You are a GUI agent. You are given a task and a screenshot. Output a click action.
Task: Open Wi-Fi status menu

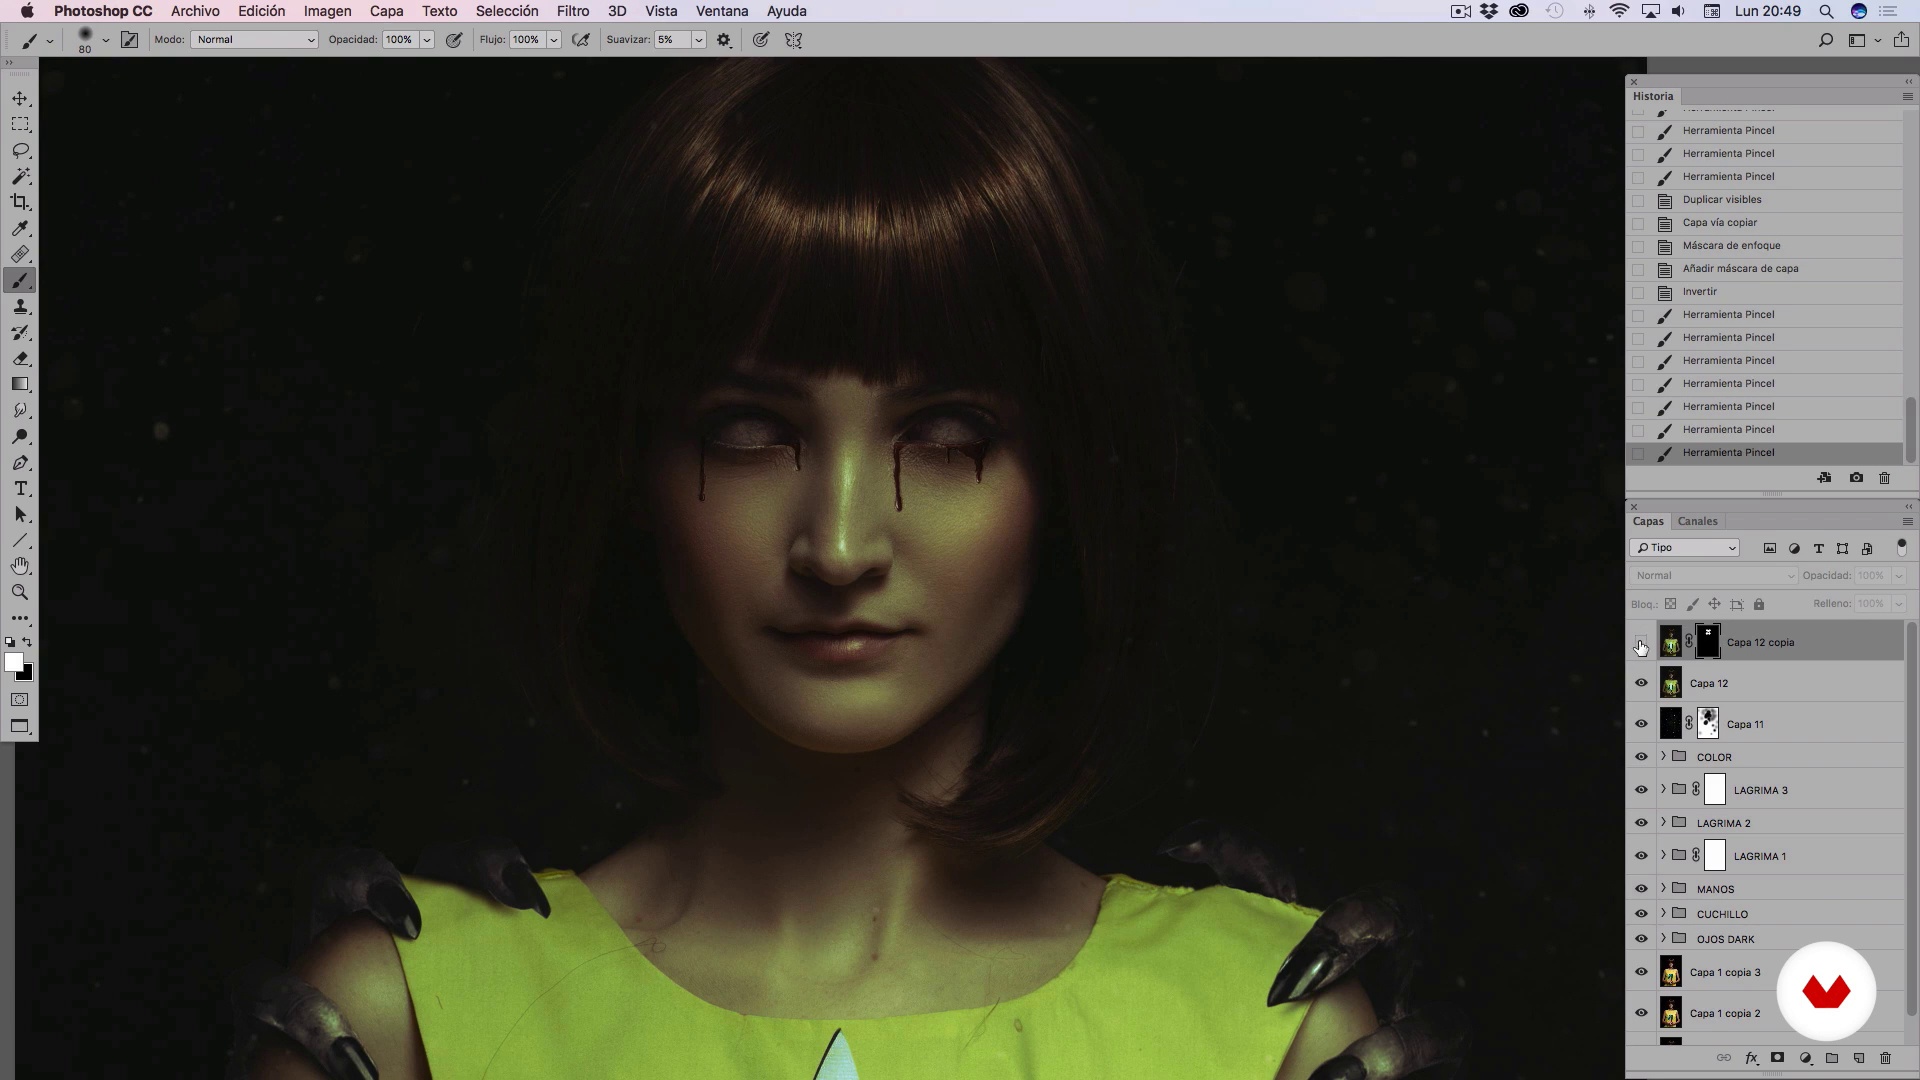[1619, 11]
